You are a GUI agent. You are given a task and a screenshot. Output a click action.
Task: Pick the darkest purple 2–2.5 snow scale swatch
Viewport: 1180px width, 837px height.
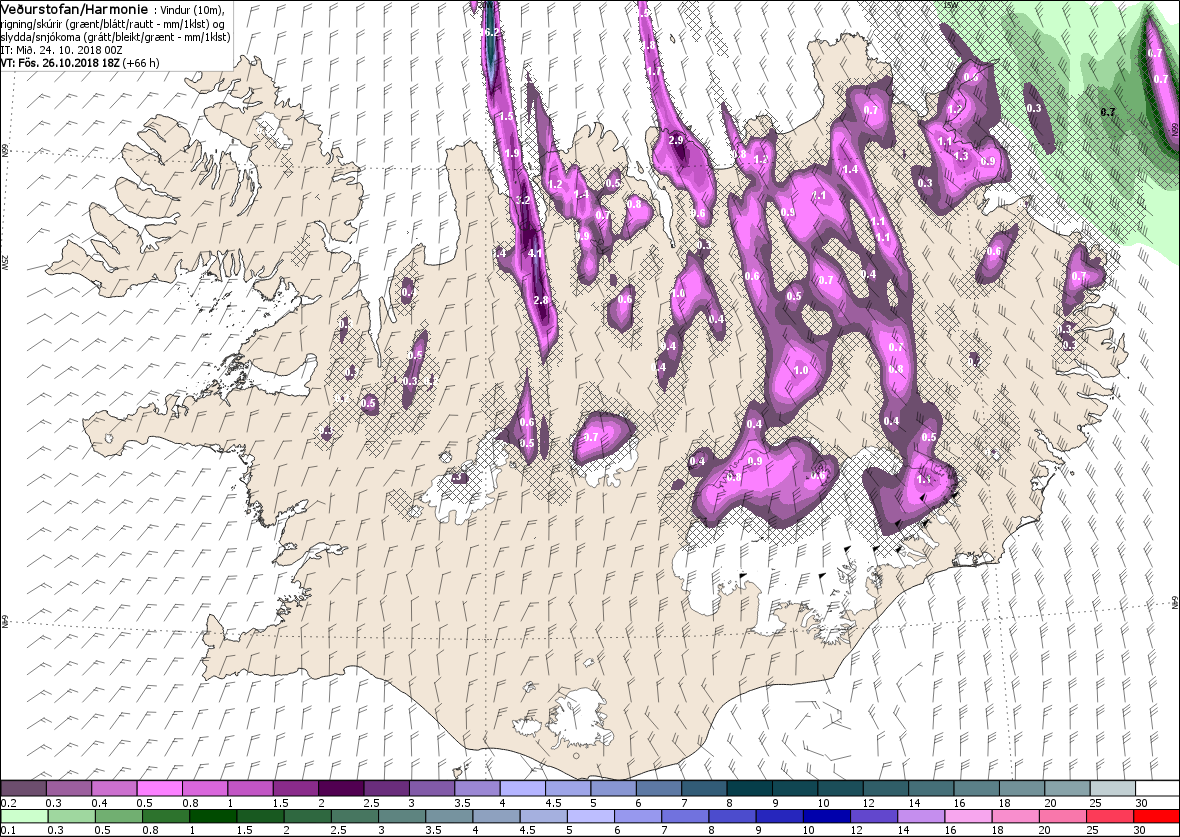(341, 788)
